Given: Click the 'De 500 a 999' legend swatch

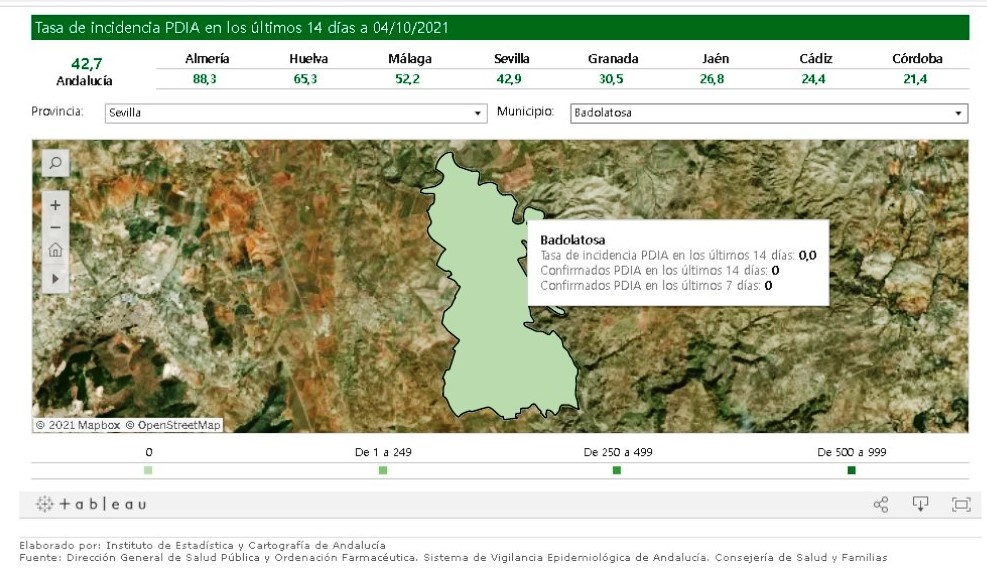Looking at the screenshot, I should click(x=851, y=470).
